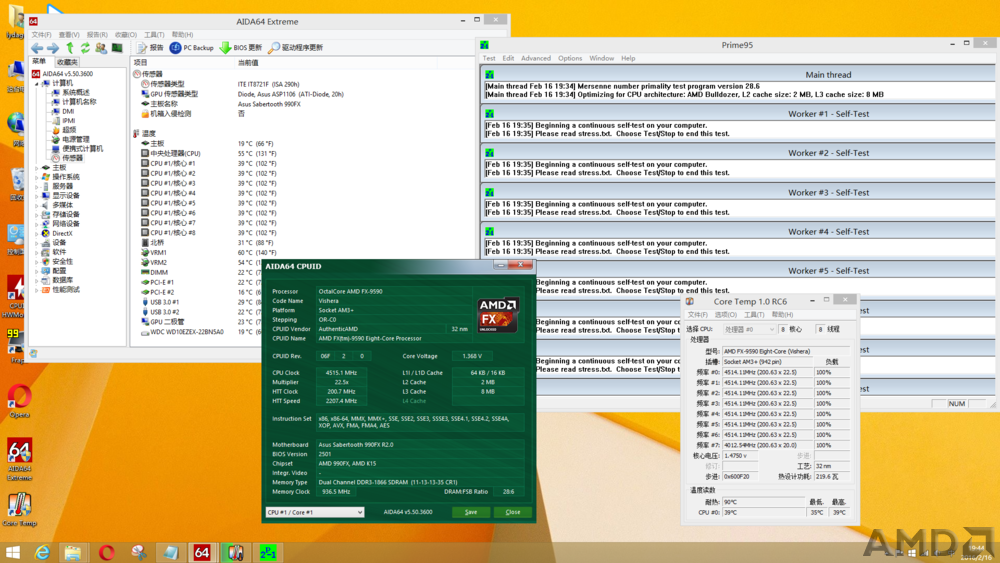
Task: Switch to Core Temp via taskbar icon
Action: 235,552
